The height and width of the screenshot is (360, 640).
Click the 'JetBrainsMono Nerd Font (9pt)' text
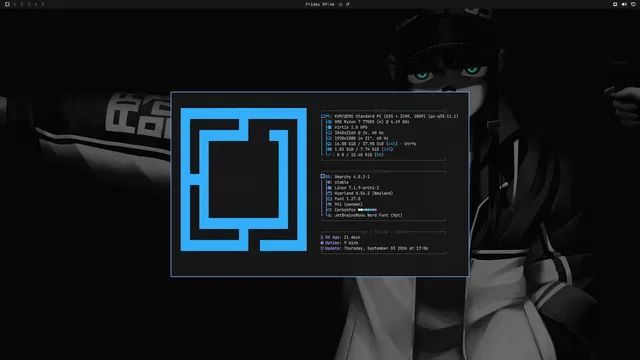point(368,215)
